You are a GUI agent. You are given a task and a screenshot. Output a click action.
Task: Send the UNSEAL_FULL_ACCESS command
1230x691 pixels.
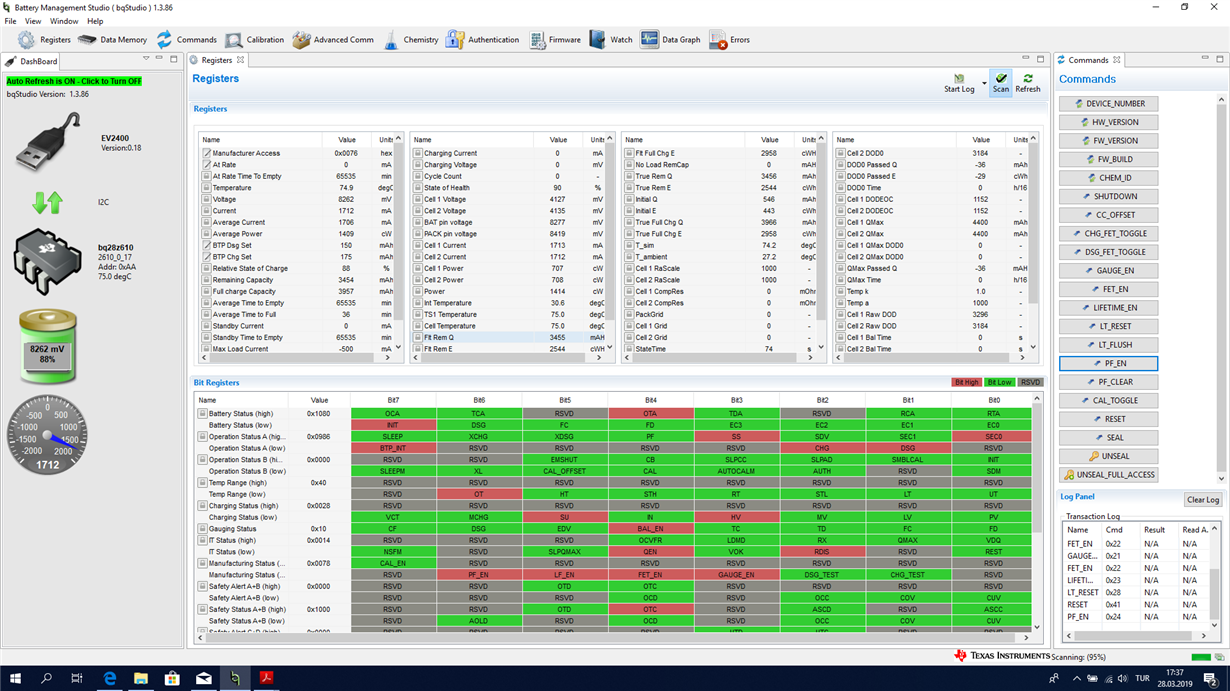coord(1108,475)
